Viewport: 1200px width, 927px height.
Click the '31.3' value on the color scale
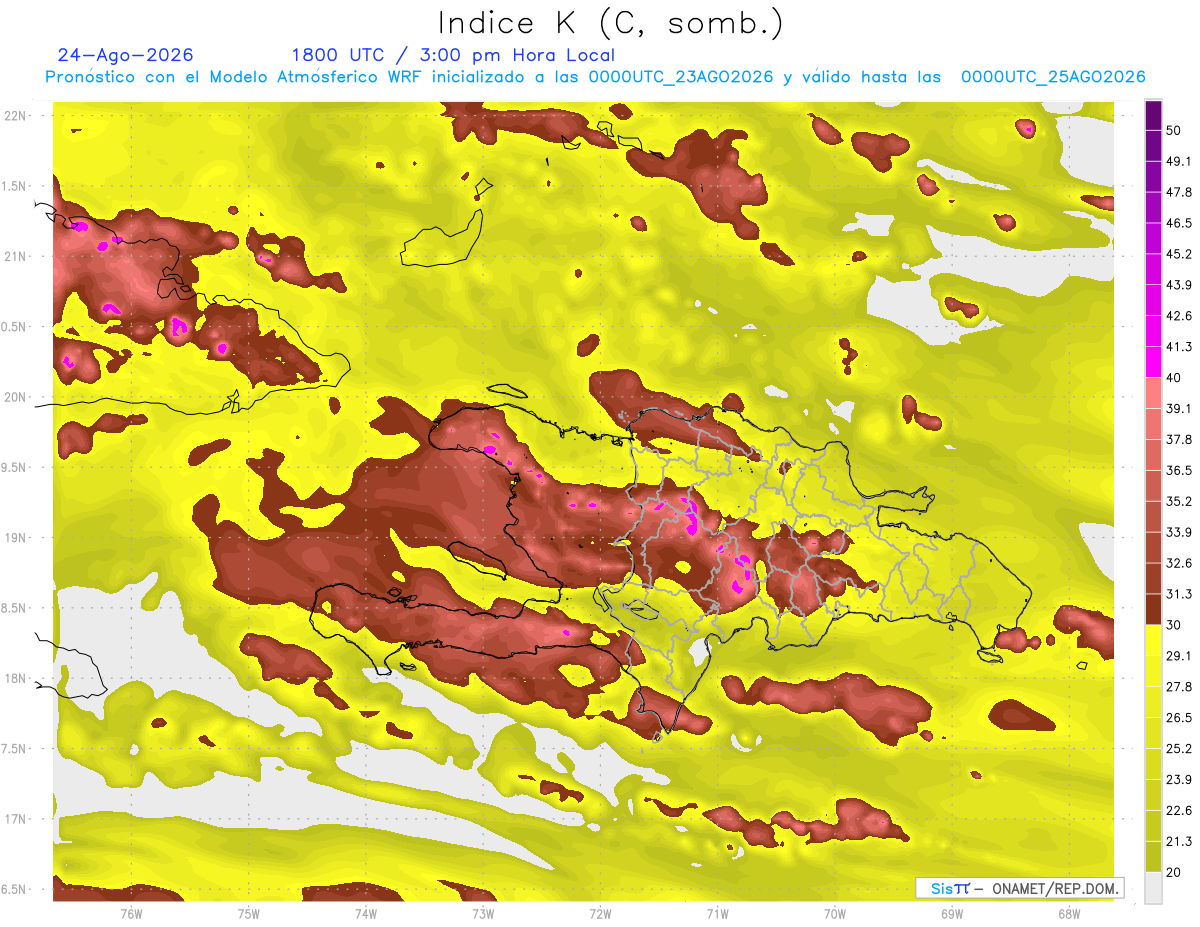[x=1179, y=594]
